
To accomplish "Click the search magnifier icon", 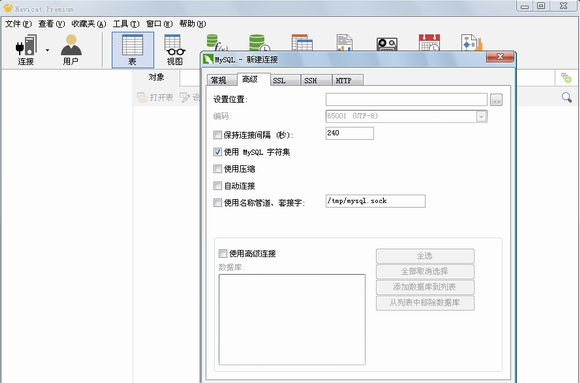I will pos(567,97).
